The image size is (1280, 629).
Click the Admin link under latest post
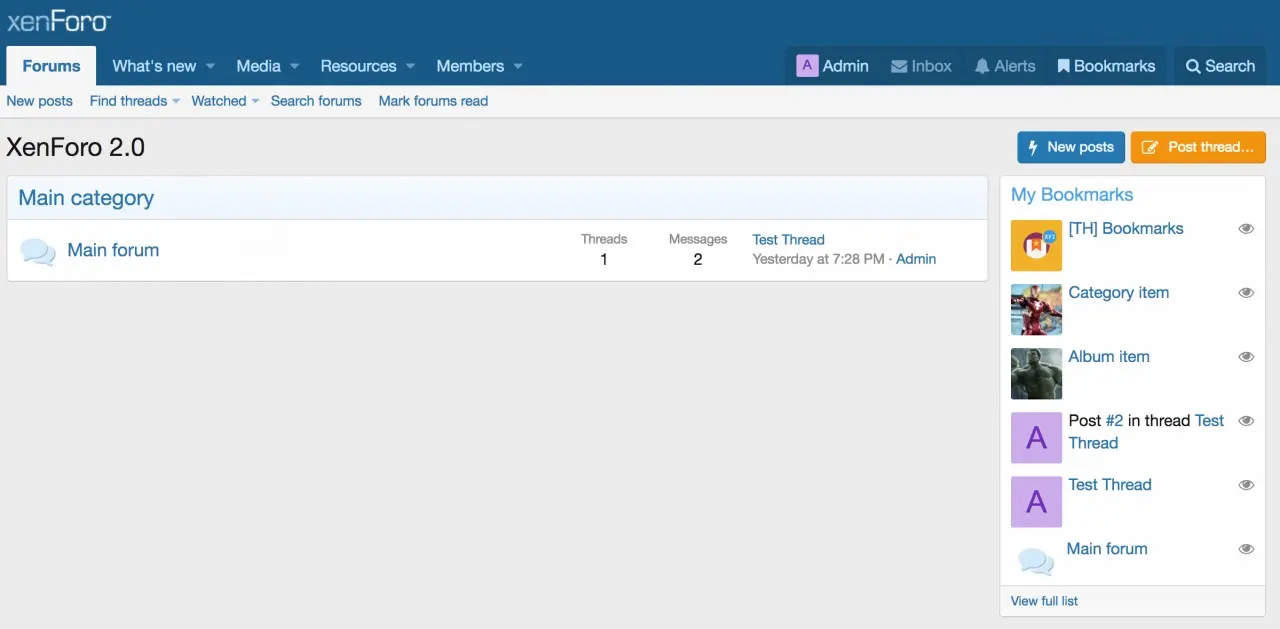pyautogui.click(x=916, y=259)
